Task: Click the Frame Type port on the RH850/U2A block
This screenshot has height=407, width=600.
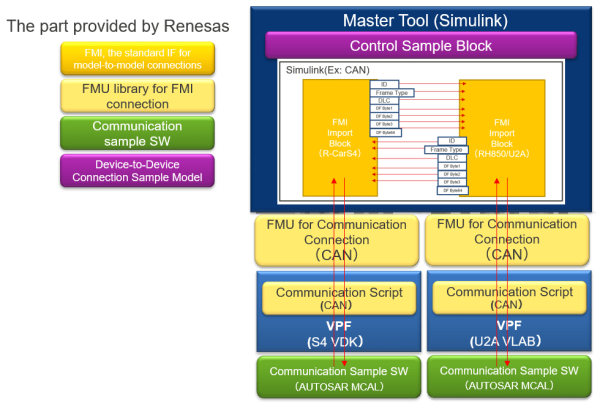Action: [446, 150]
